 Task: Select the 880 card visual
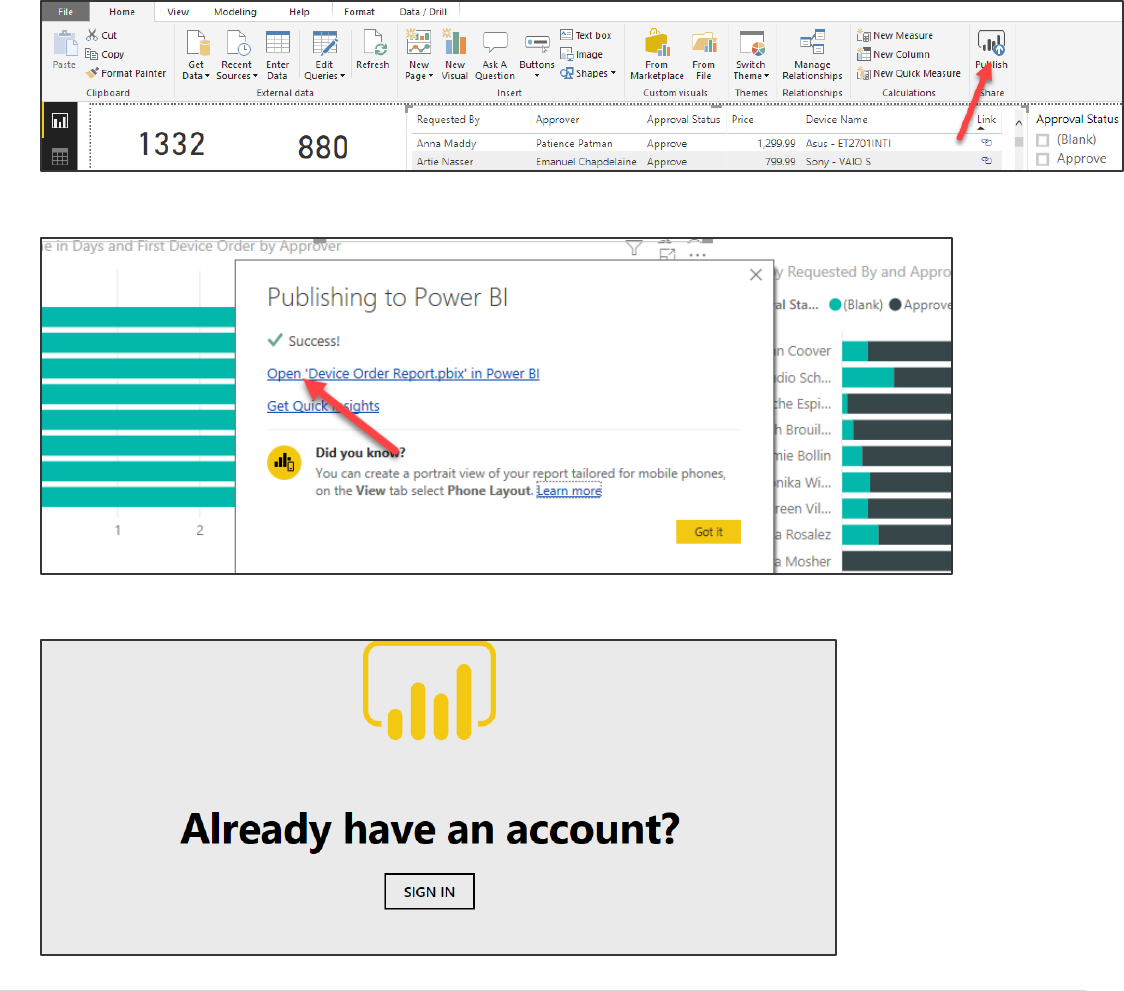pyautogui.click(x=323, y=148)
